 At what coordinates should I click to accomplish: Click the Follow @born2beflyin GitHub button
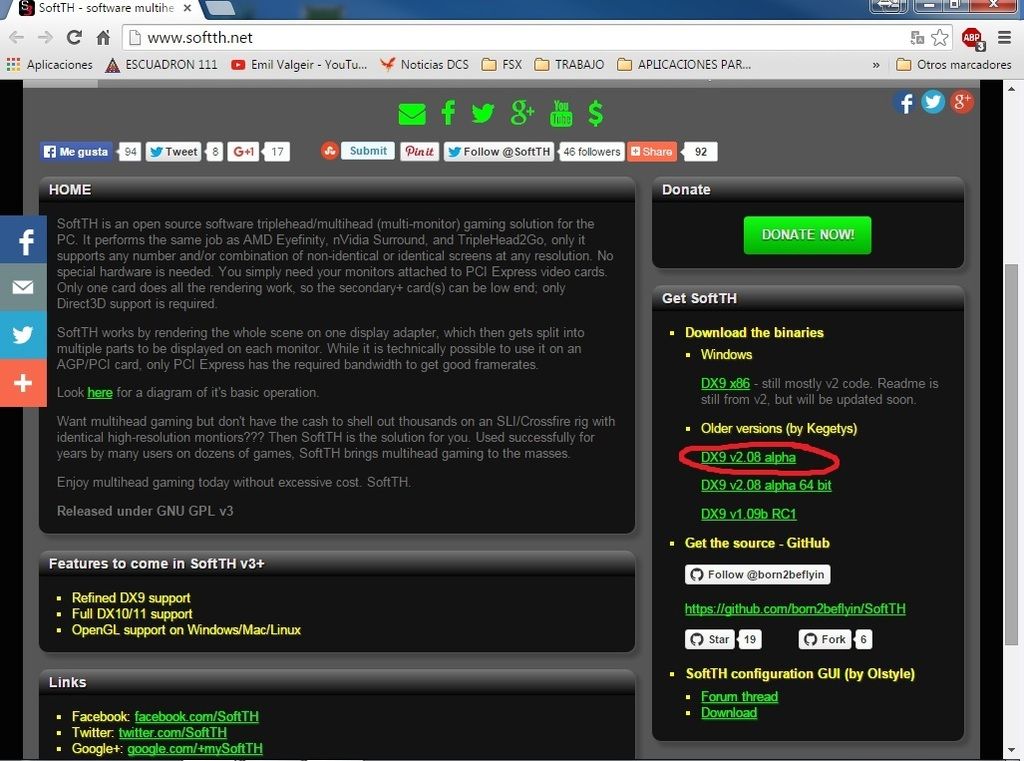[758, 574]
